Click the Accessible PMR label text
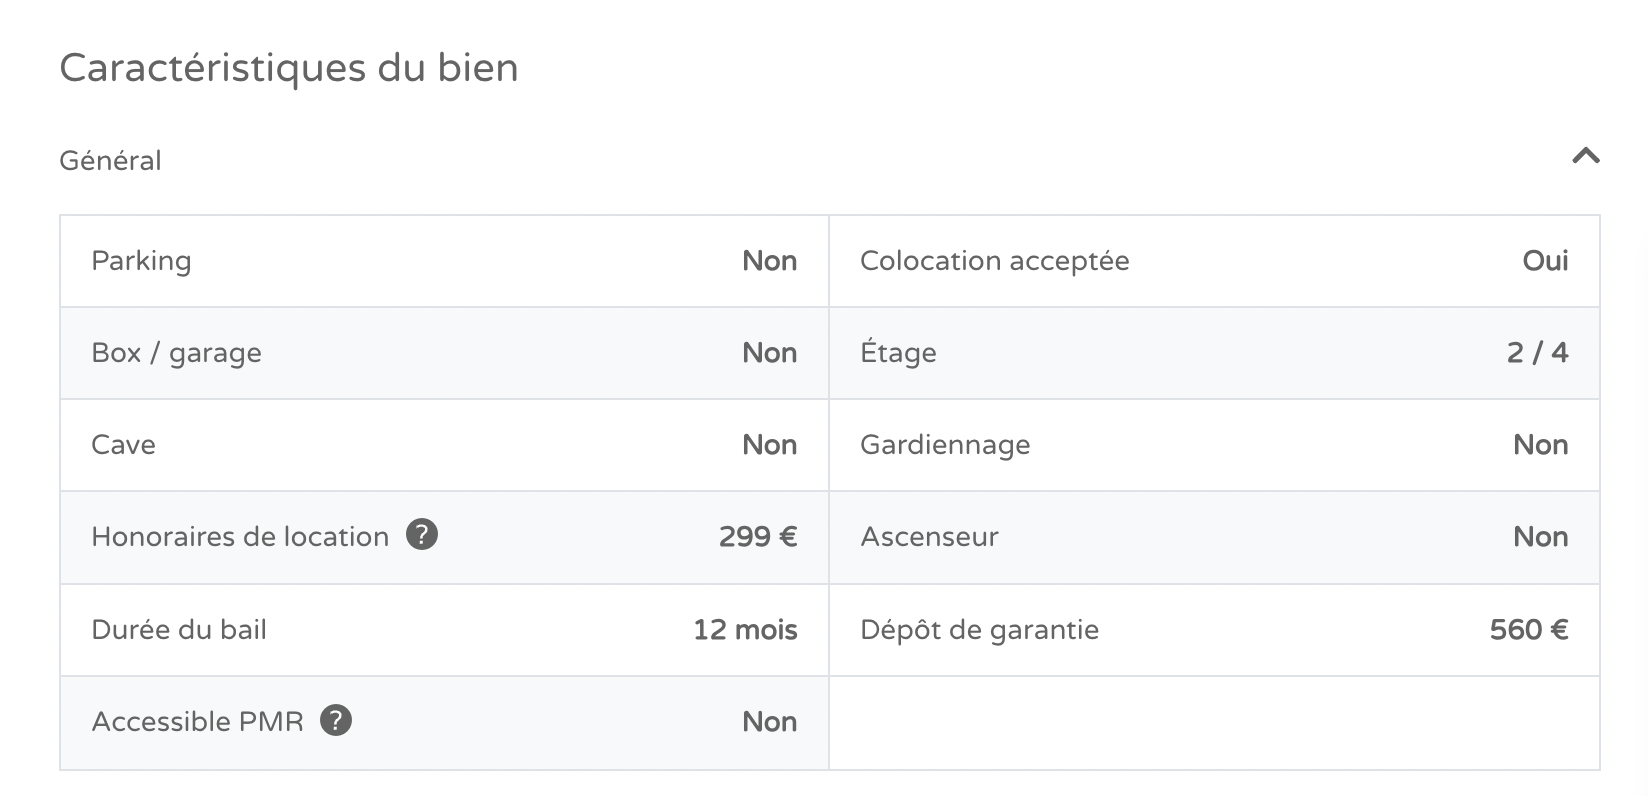This screenshot has width=1648, height=796. tap(197, 722)
